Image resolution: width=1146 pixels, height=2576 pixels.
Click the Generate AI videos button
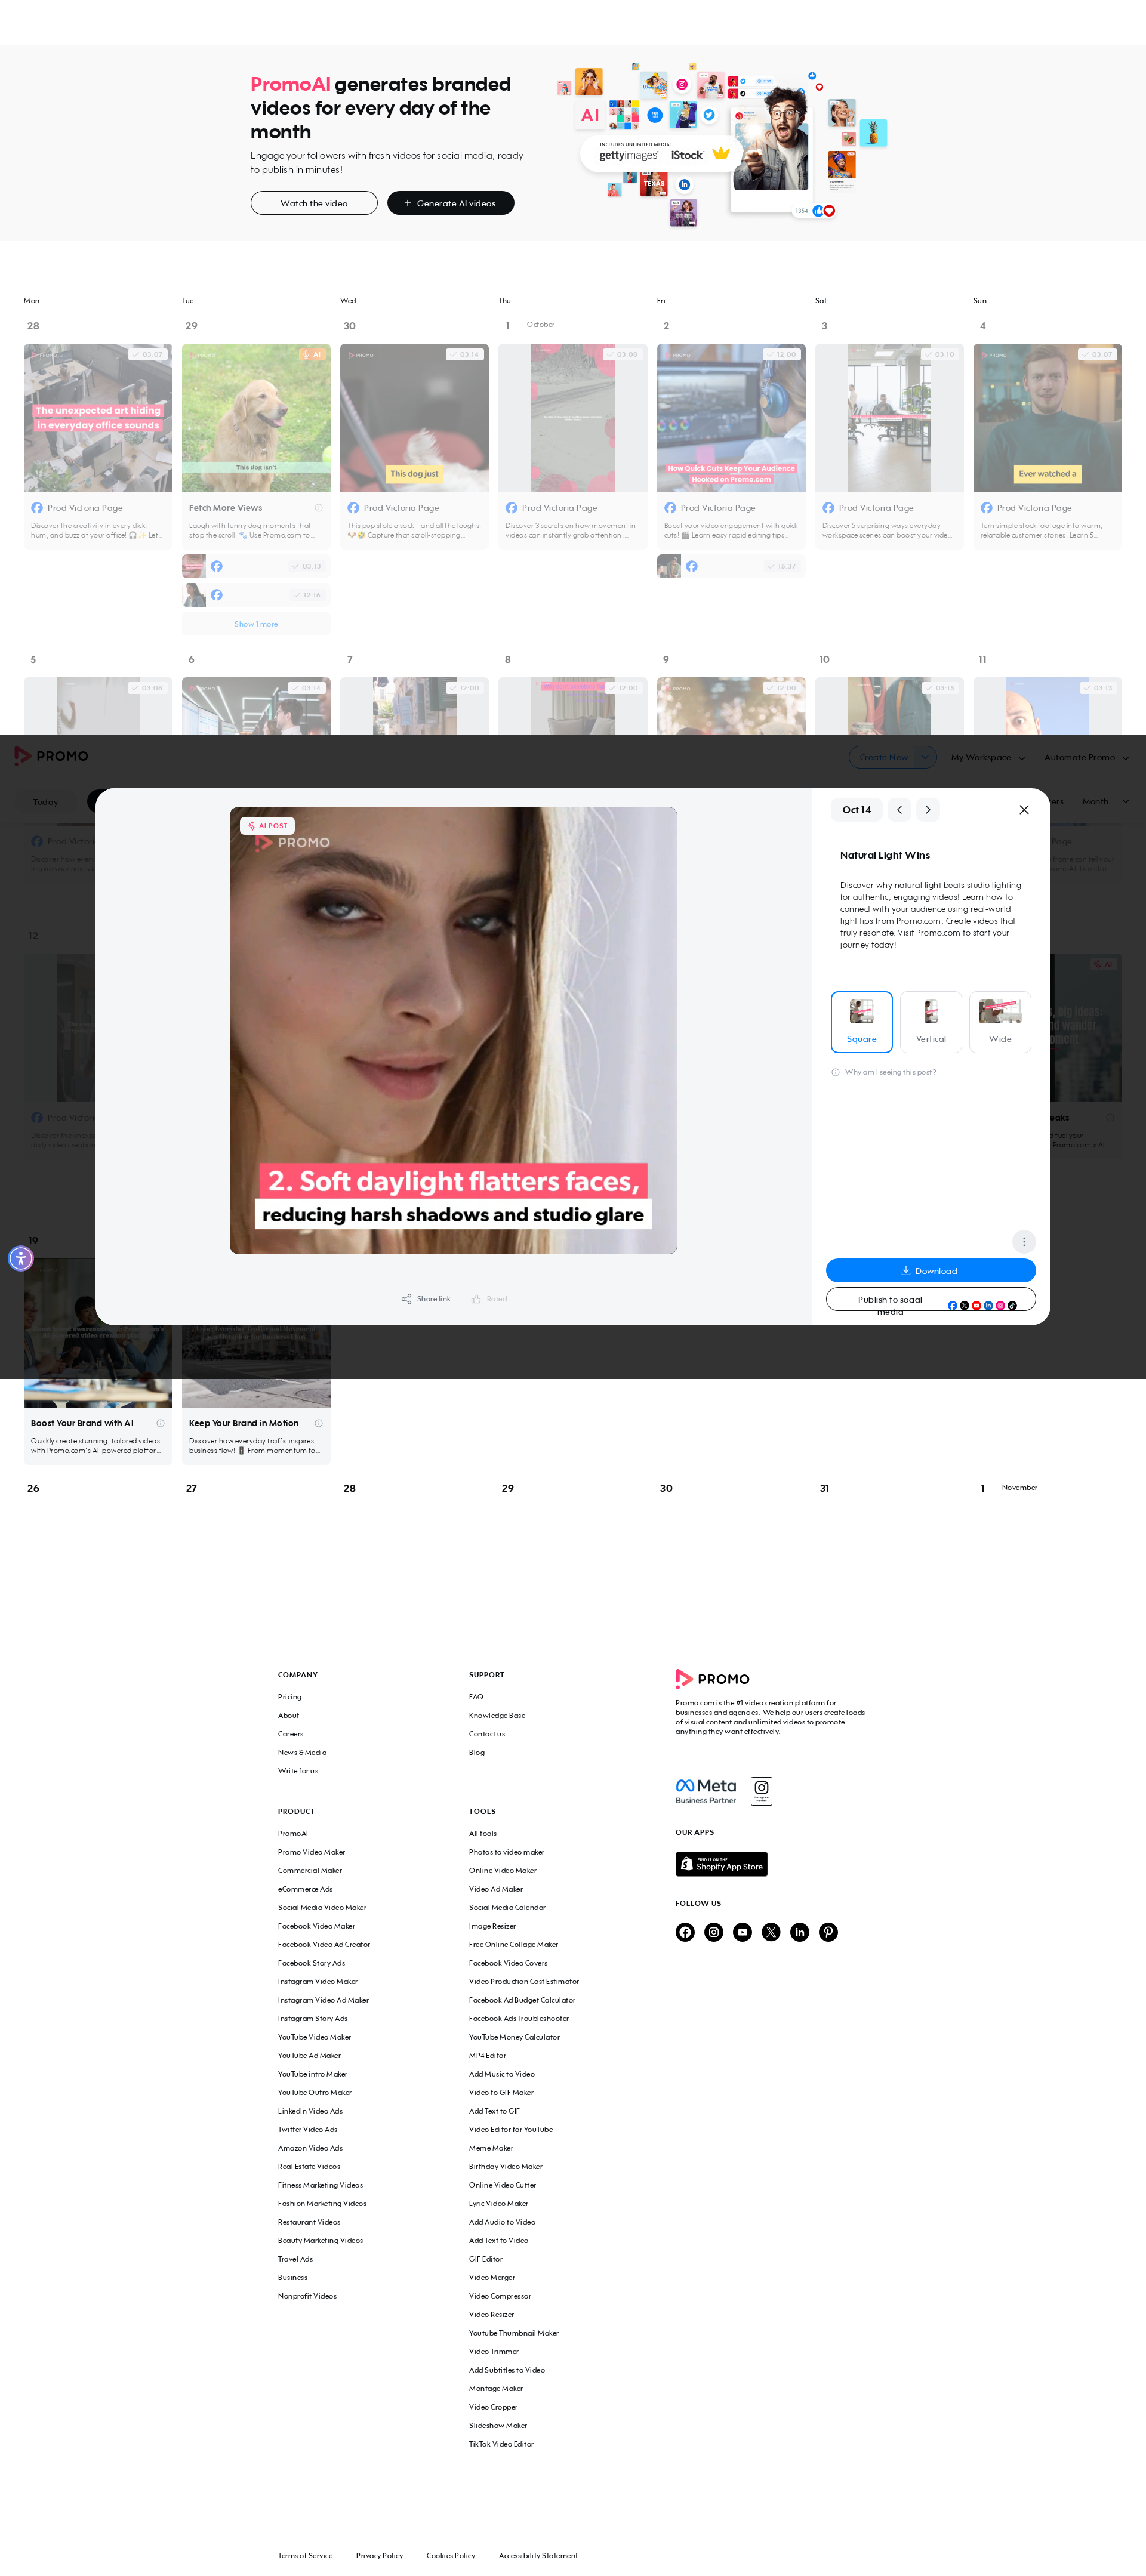point(450,203)
